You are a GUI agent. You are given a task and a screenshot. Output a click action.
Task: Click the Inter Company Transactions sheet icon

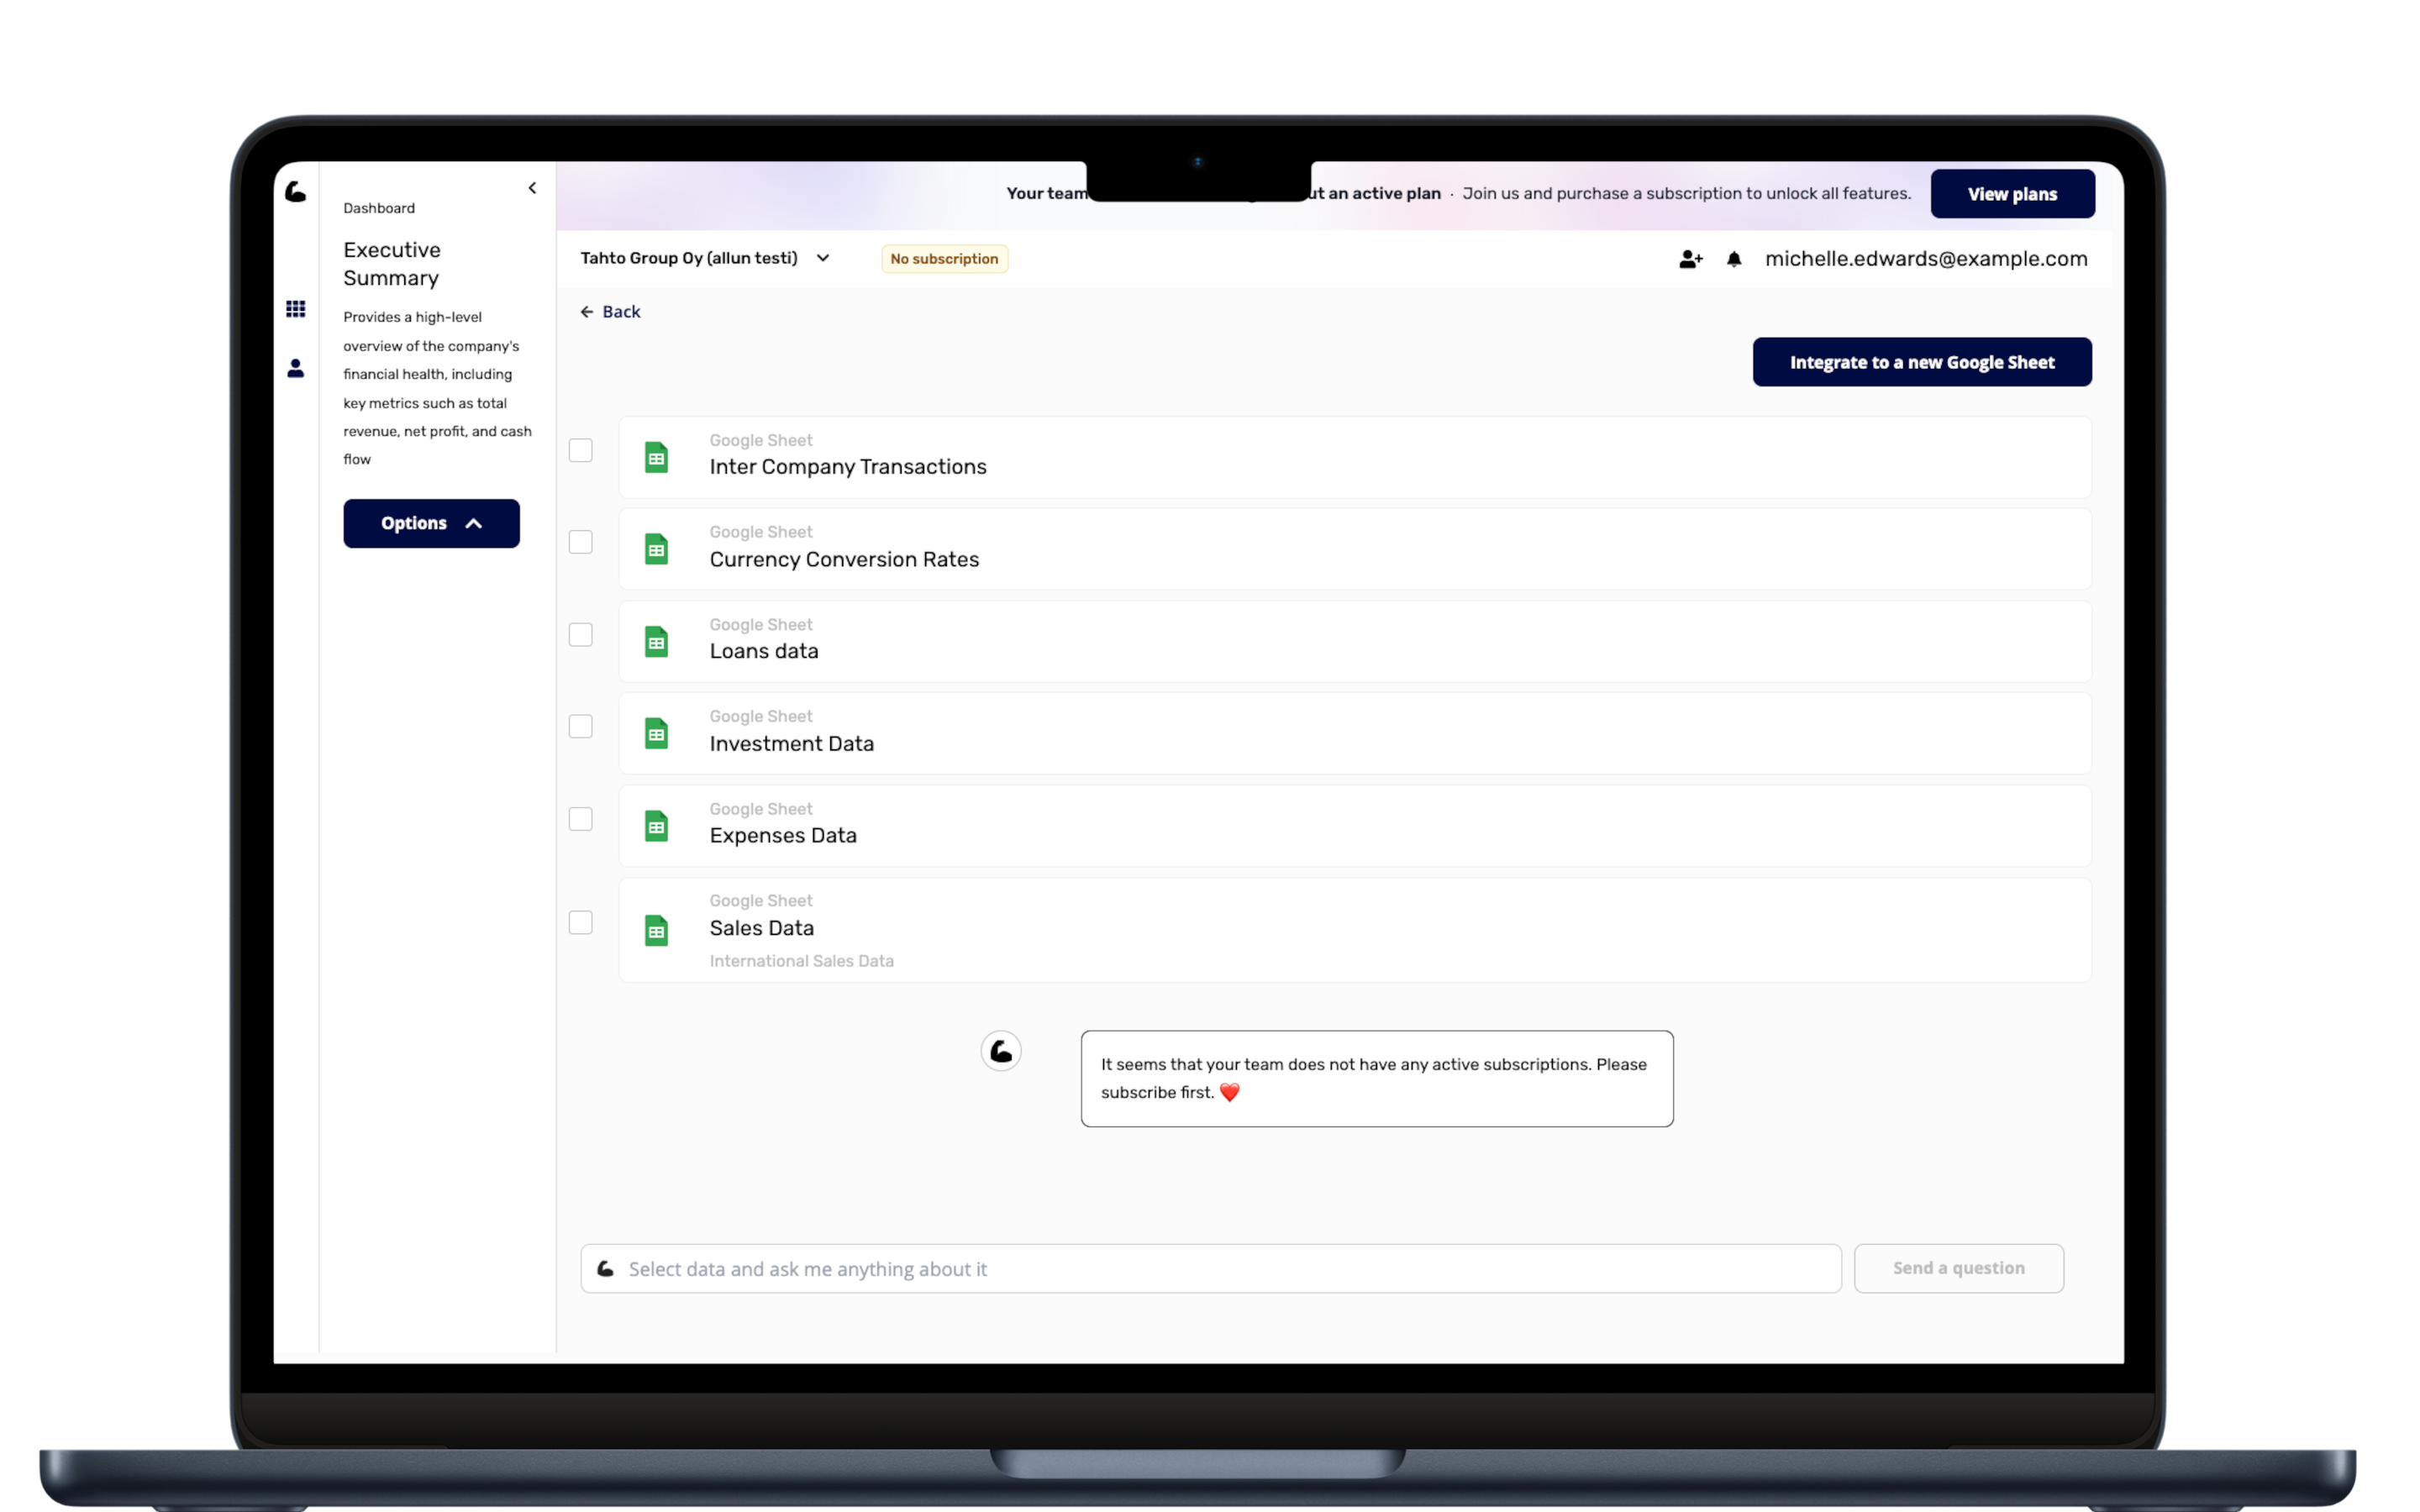[x=656, y=458]
